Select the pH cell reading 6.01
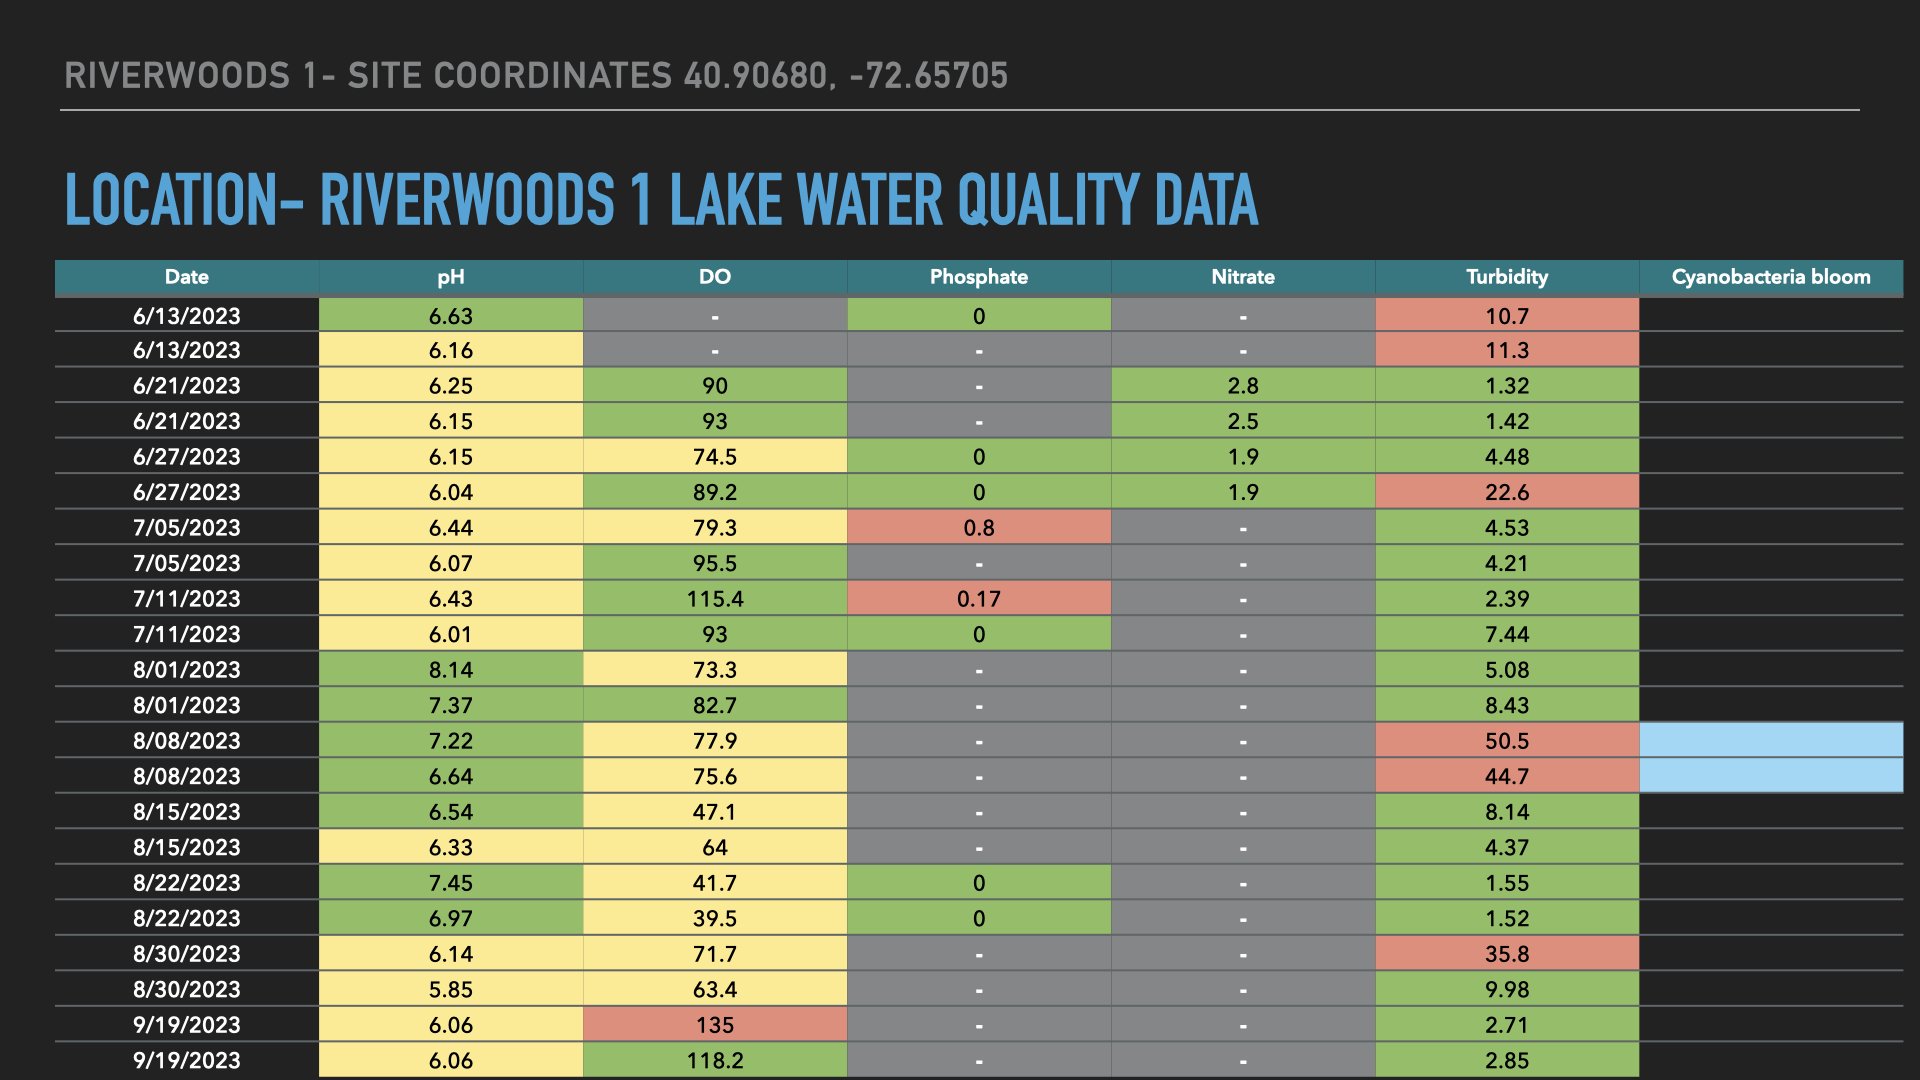The height and width of the screenshot is (1080, 1920). click(451, 634)
